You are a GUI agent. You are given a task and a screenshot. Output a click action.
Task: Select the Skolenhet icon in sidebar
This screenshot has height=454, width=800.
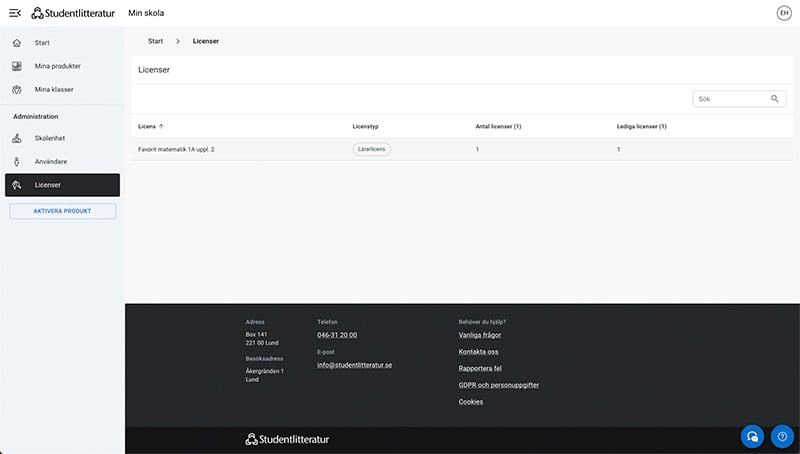click(x=17, y=138)
